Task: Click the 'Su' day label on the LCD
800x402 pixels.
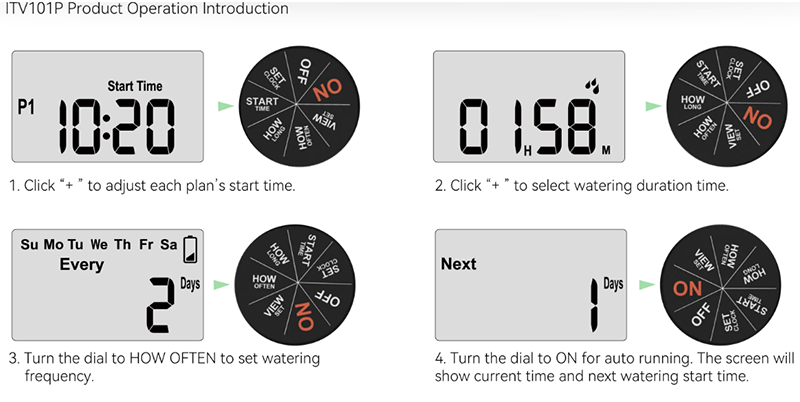Action: click(x=29, y=245)
